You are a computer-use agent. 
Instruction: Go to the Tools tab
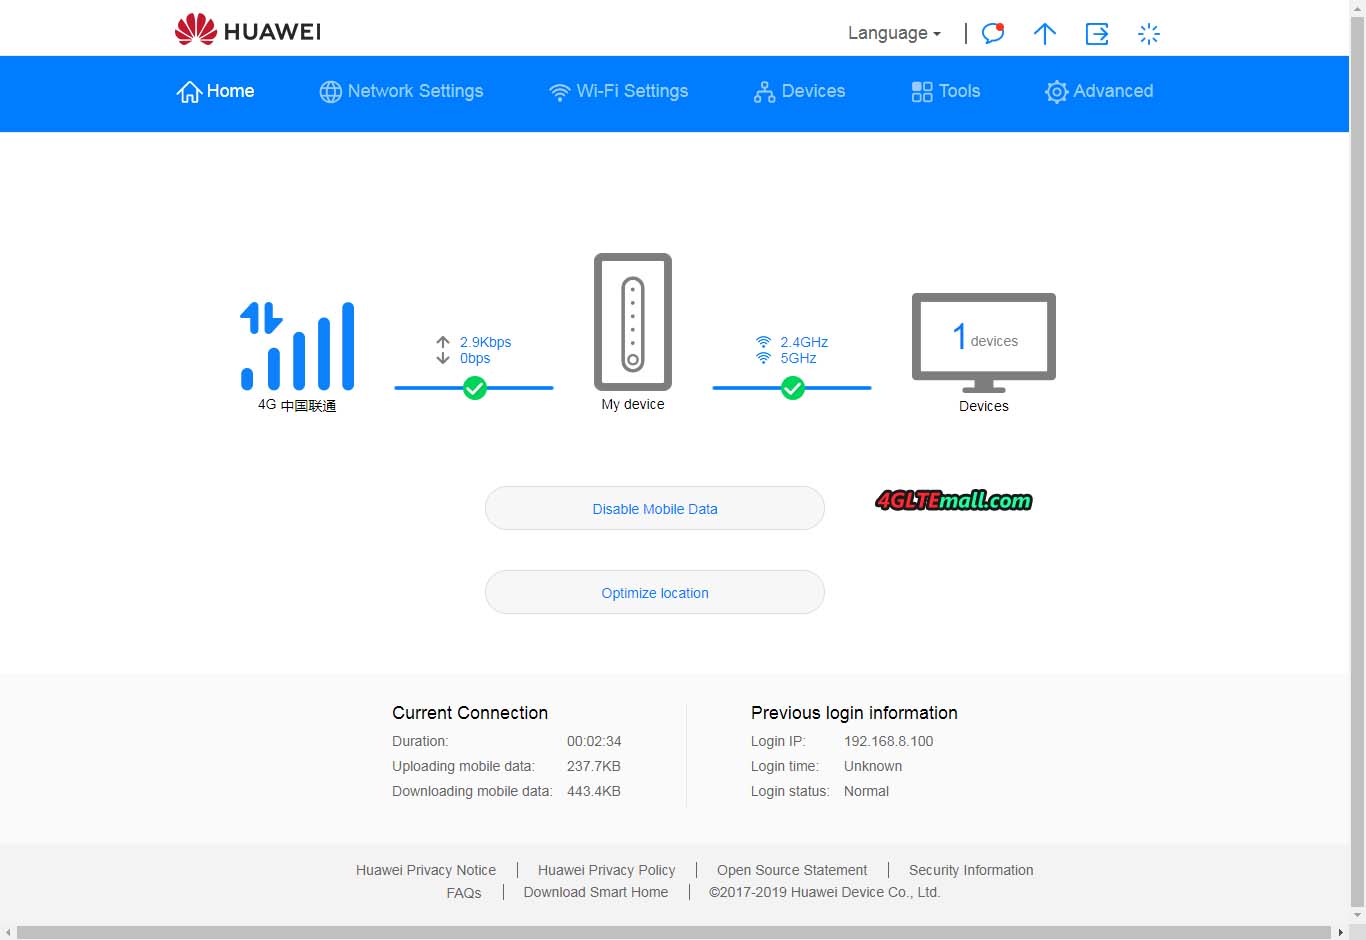pos(945,91)
